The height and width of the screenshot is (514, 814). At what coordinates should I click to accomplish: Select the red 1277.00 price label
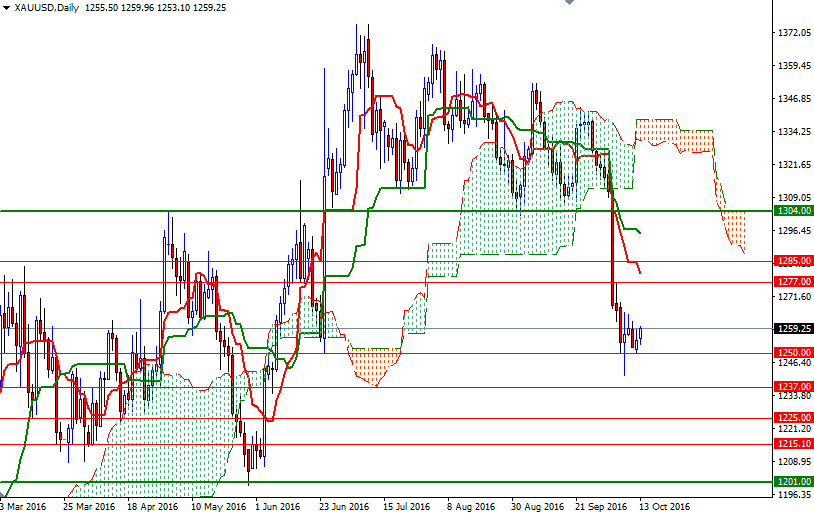(x=794, y=281)
